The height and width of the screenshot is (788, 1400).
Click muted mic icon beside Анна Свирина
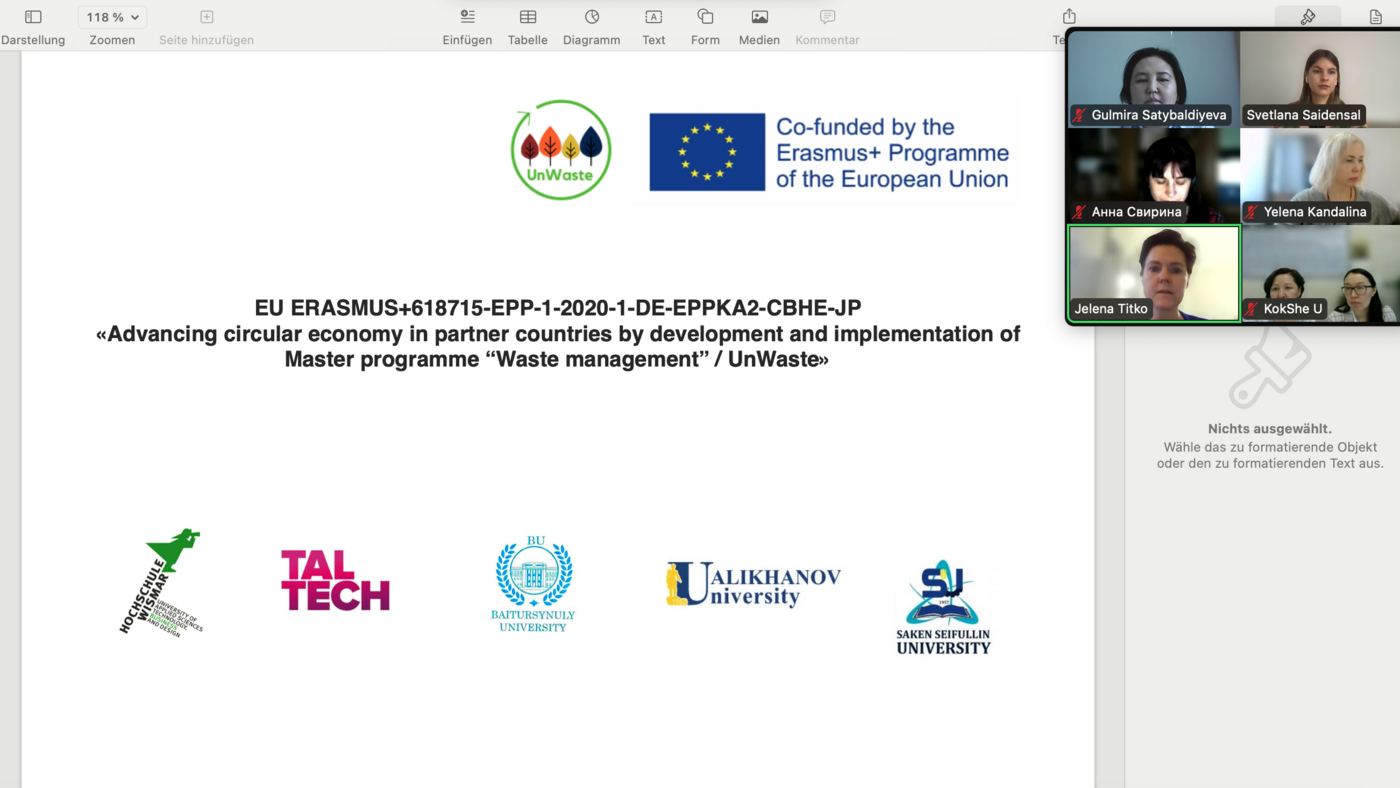tap(1079, 212)
